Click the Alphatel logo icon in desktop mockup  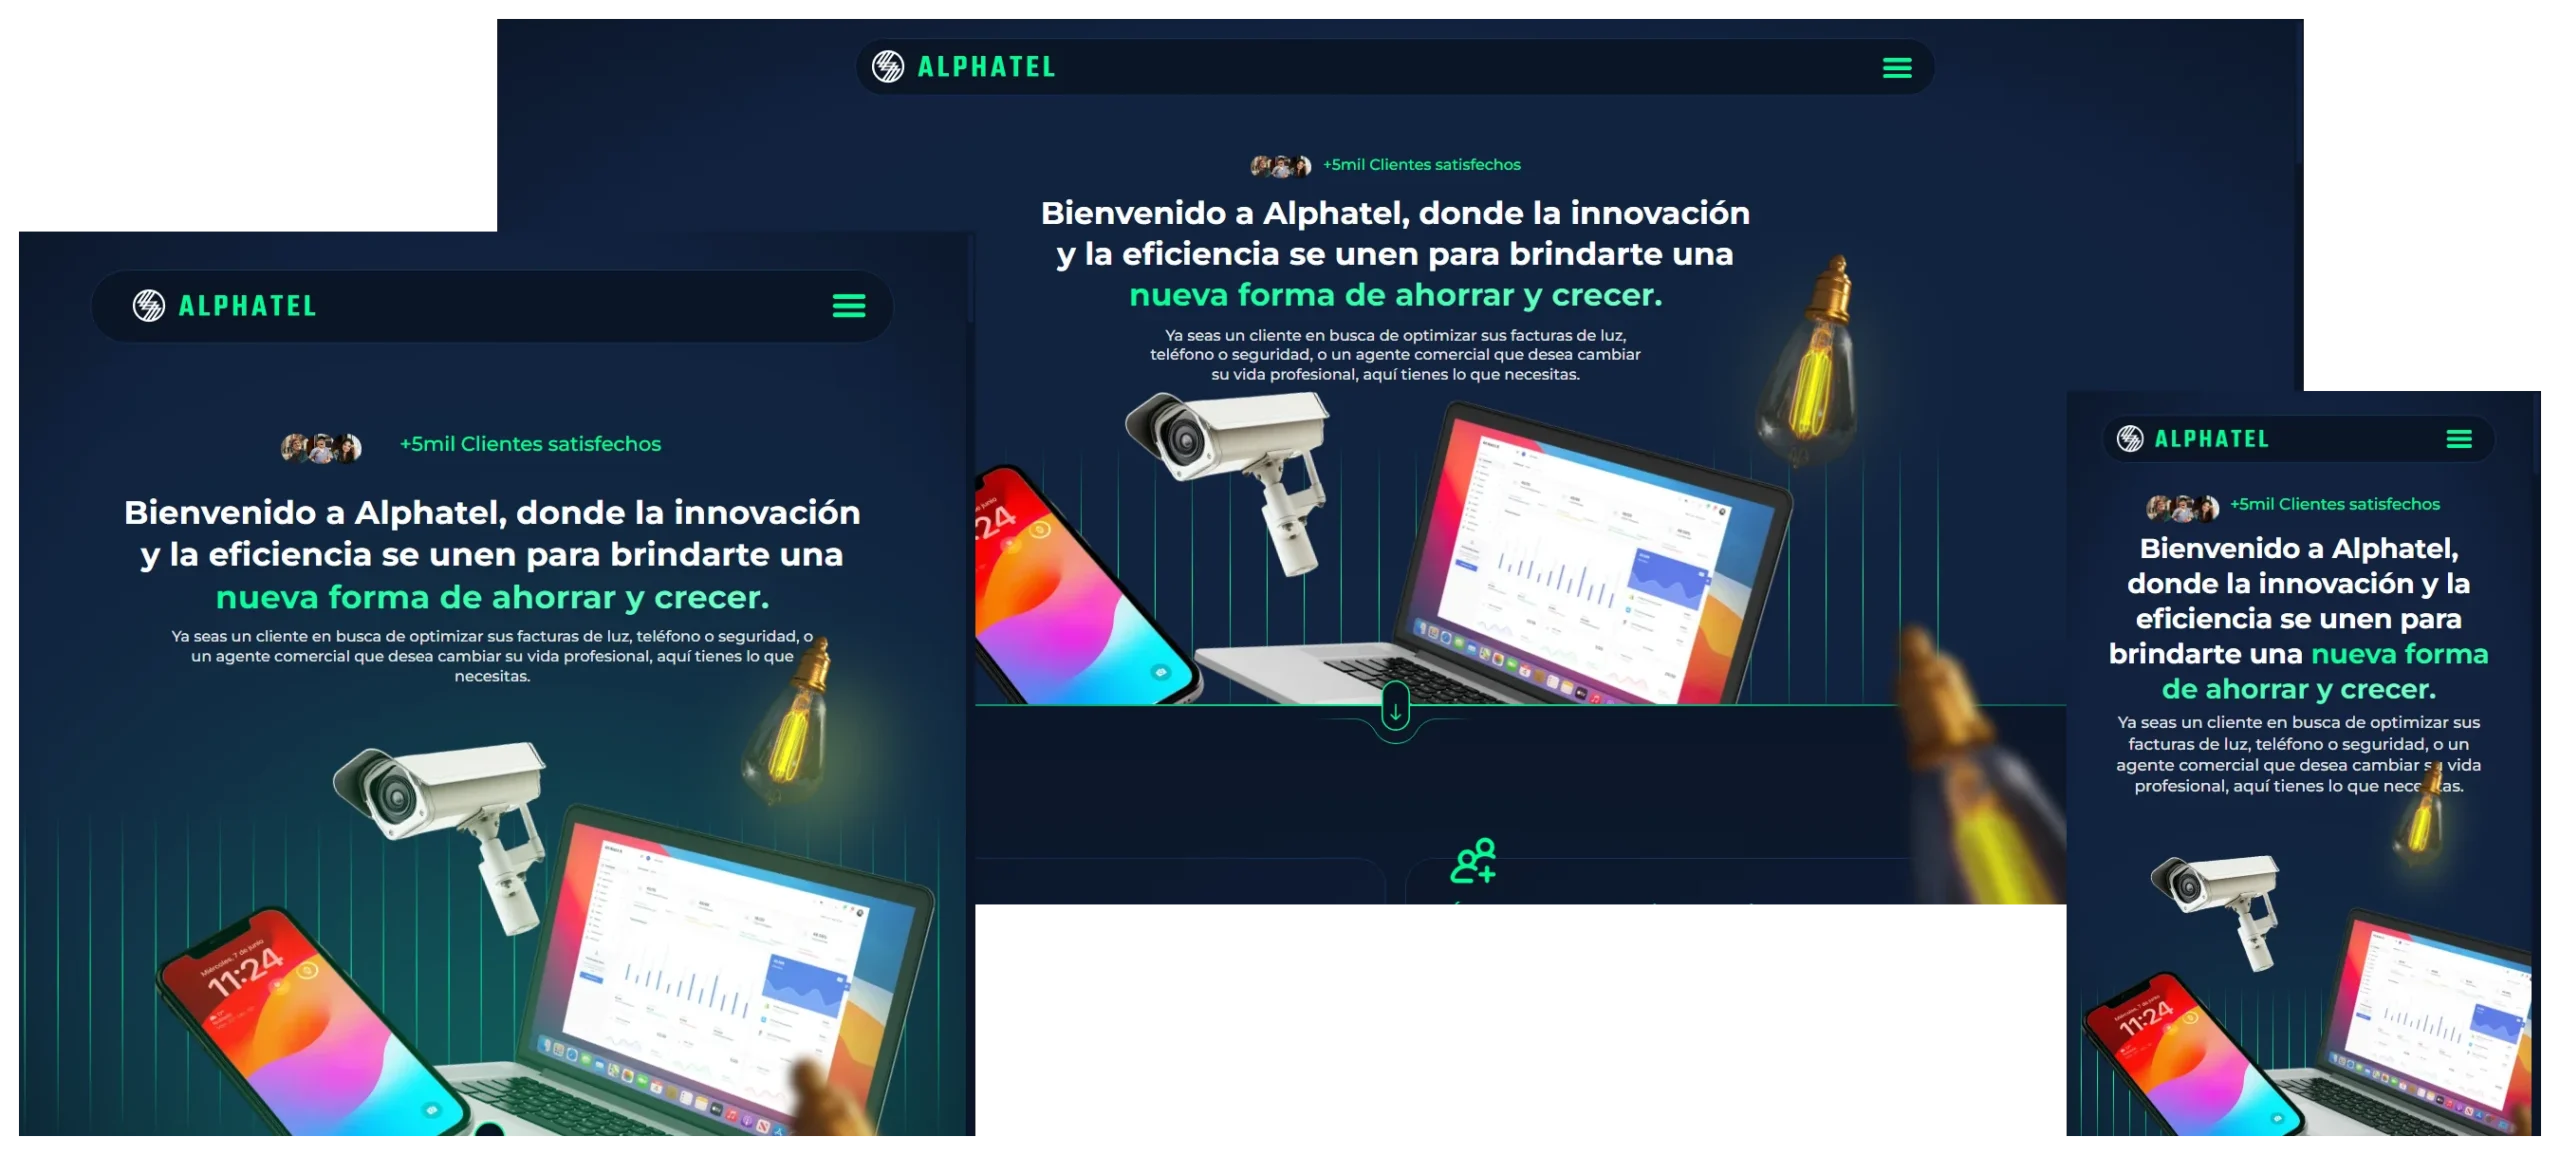pos(887,67)
